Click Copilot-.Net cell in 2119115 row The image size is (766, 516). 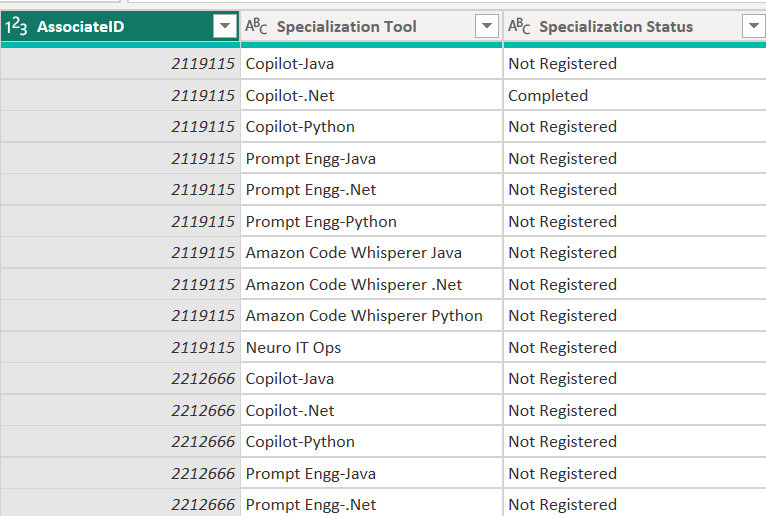pyautogui.click(x=371, y=95)
